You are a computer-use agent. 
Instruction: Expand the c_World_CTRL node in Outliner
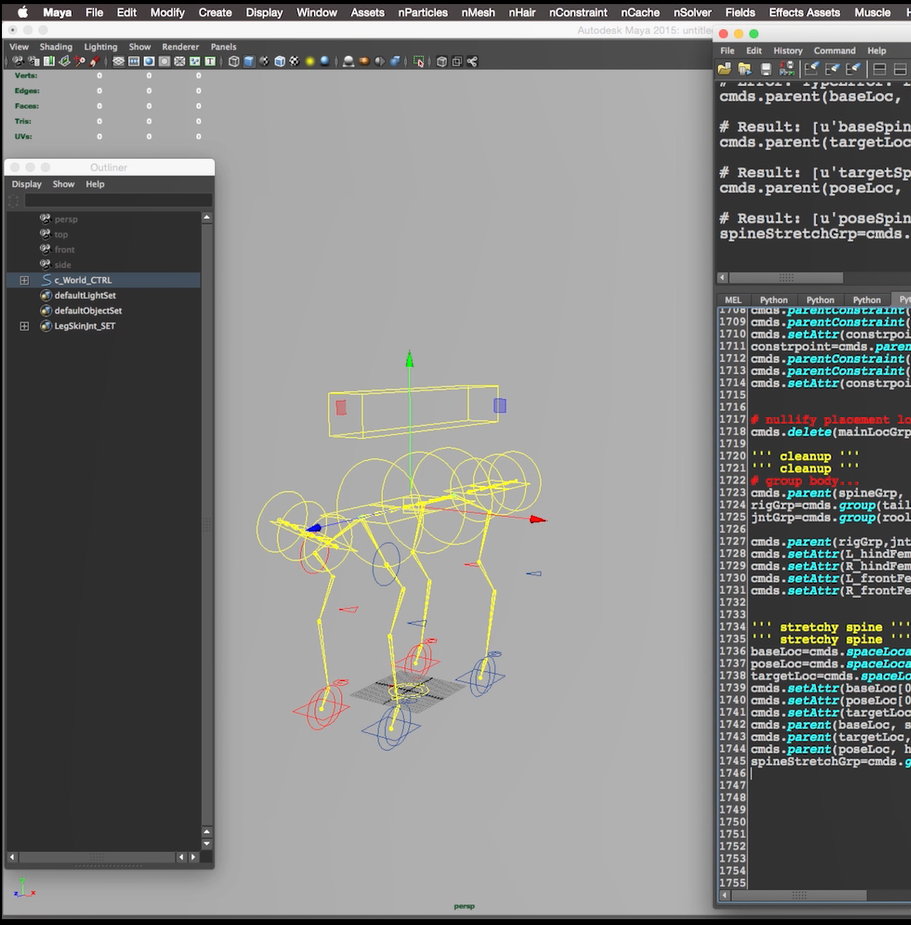(x=24, y=280)
